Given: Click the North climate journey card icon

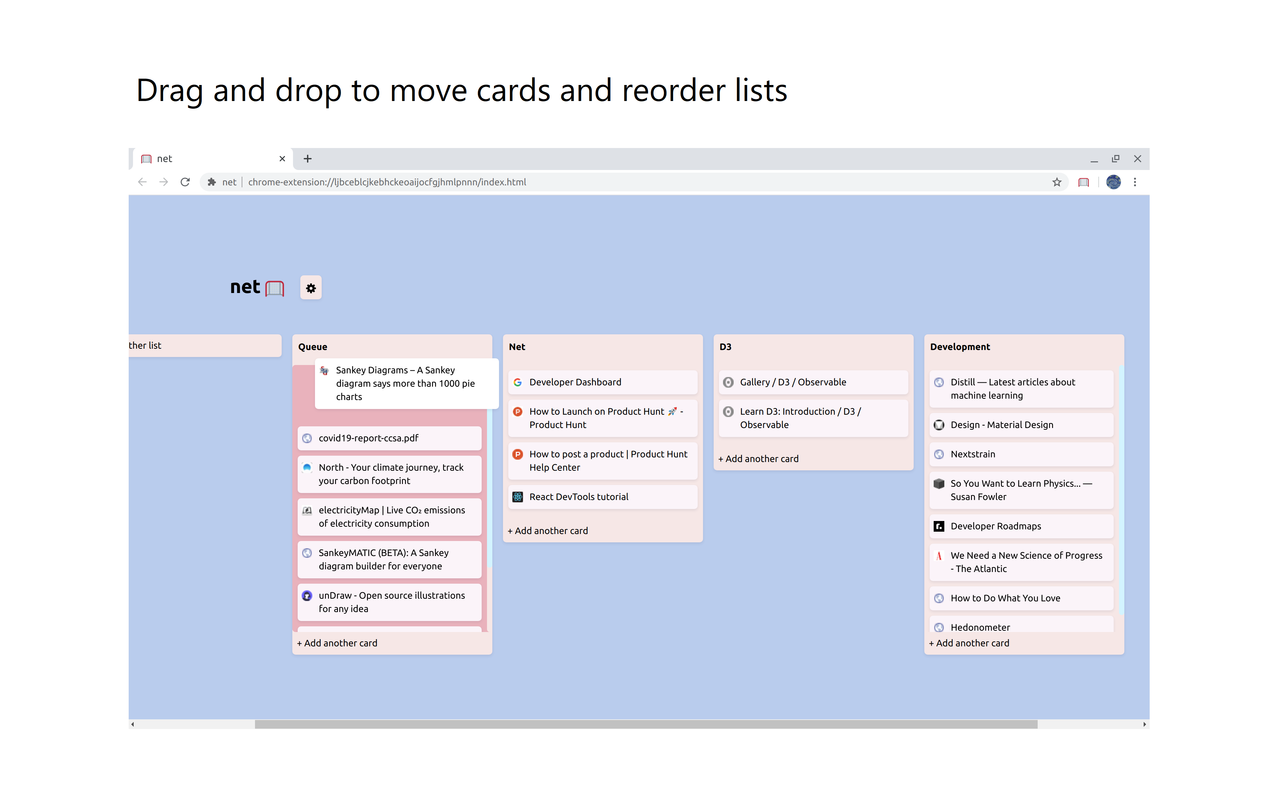Looking at the screenshot, I should pos(307,468).
